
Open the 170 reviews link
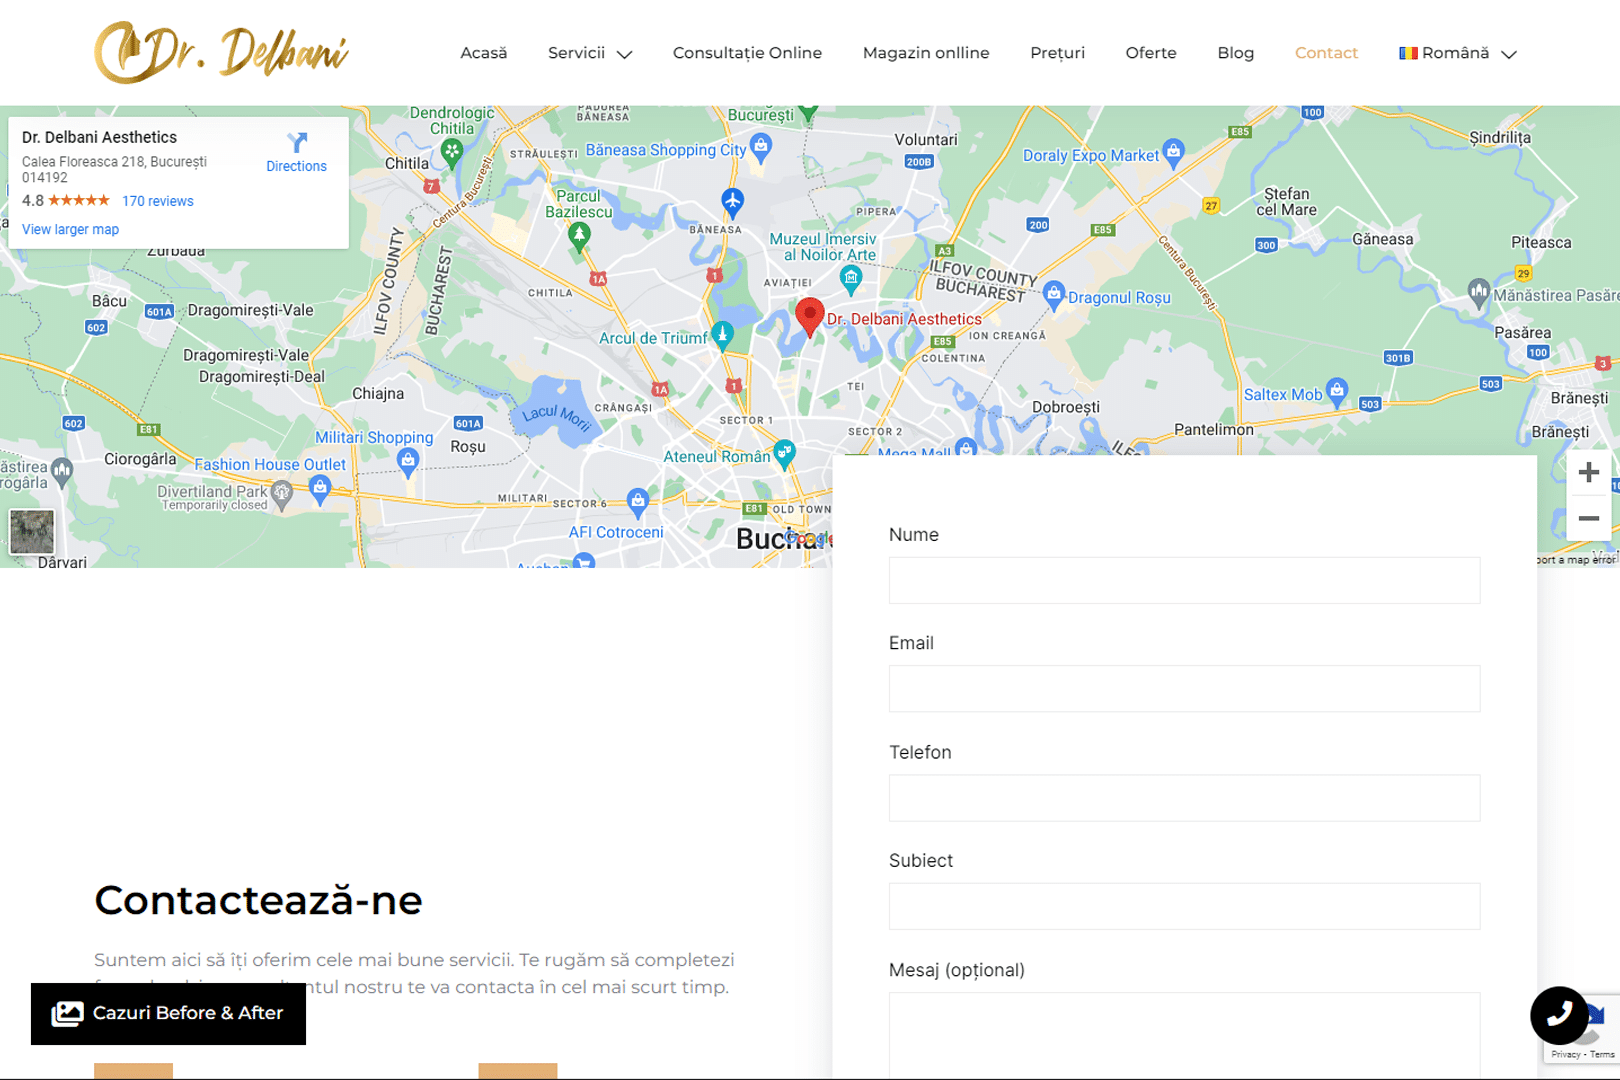click(157, 201)
